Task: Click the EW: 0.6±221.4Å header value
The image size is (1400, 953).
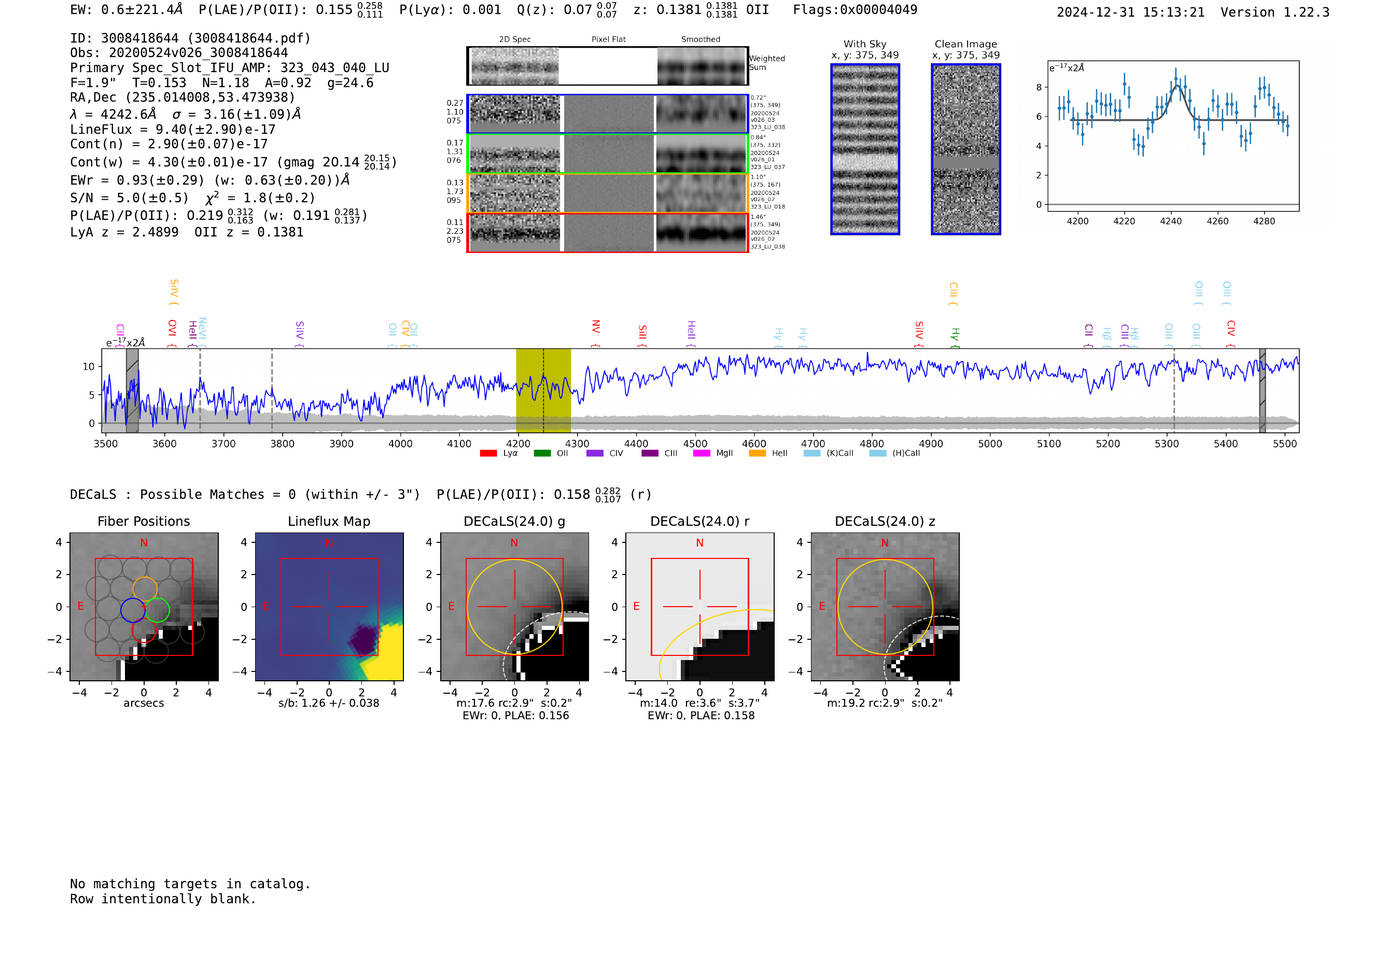Action: click(x=127, y=10)
